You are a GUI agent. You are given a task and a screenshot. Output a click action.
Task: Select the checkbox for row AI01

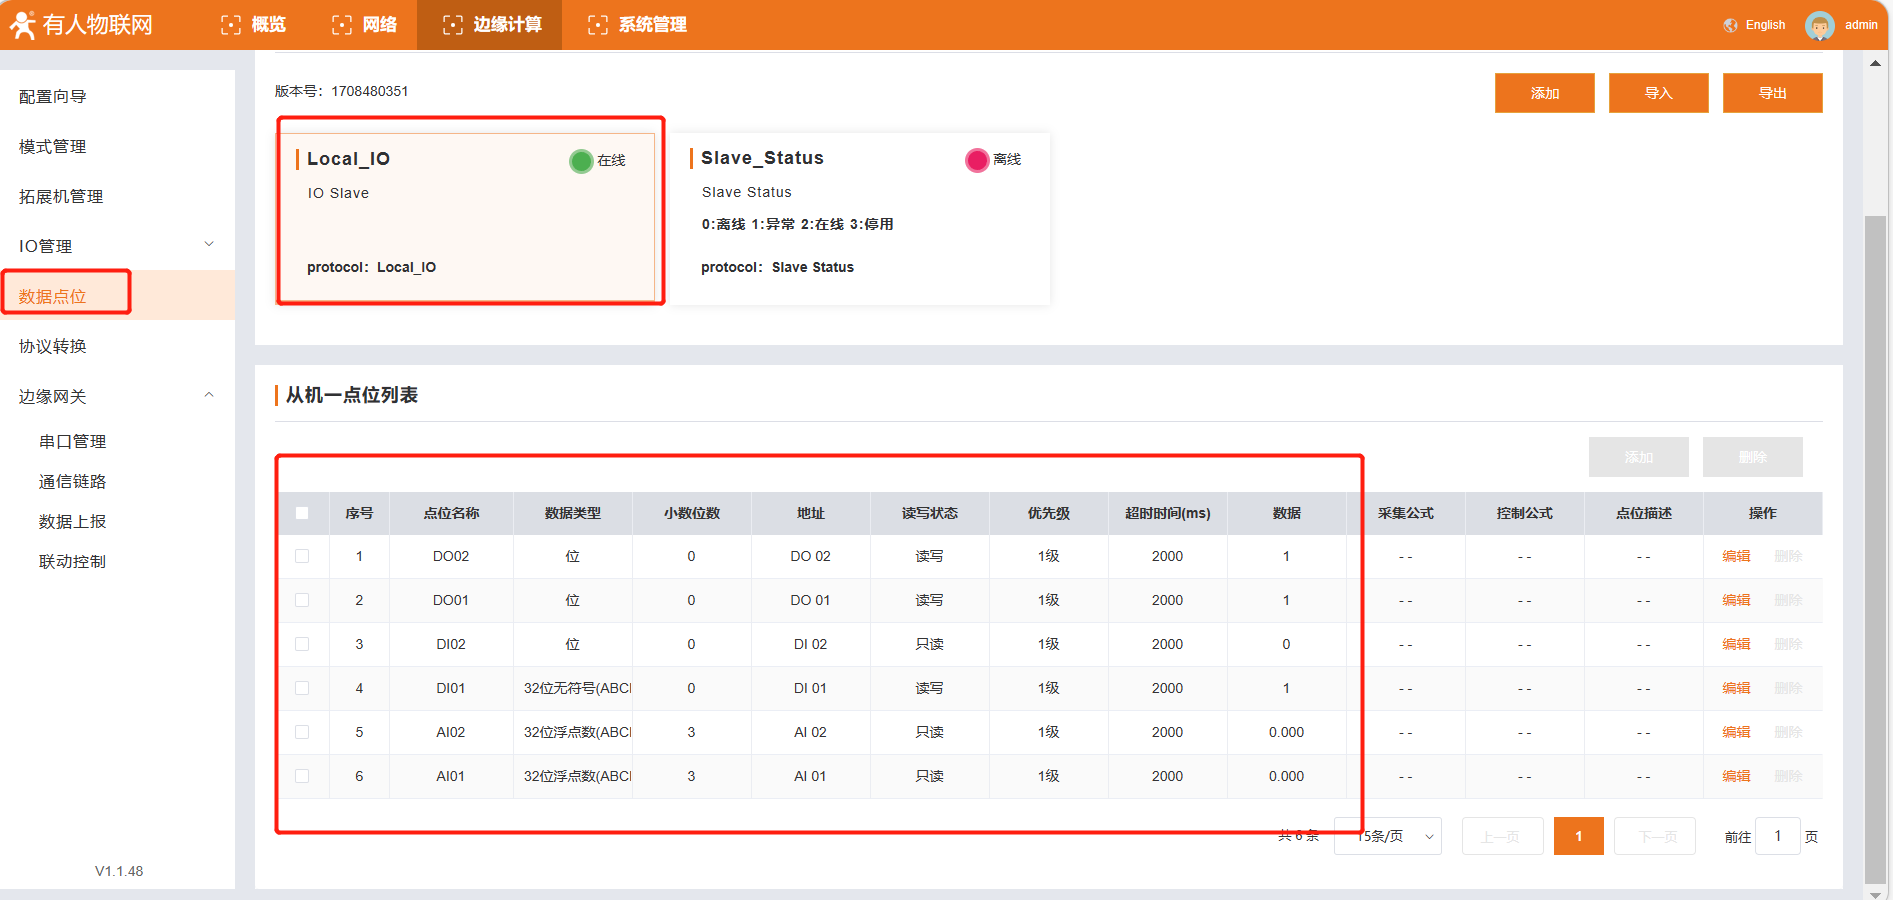click(x=302, y=776)
